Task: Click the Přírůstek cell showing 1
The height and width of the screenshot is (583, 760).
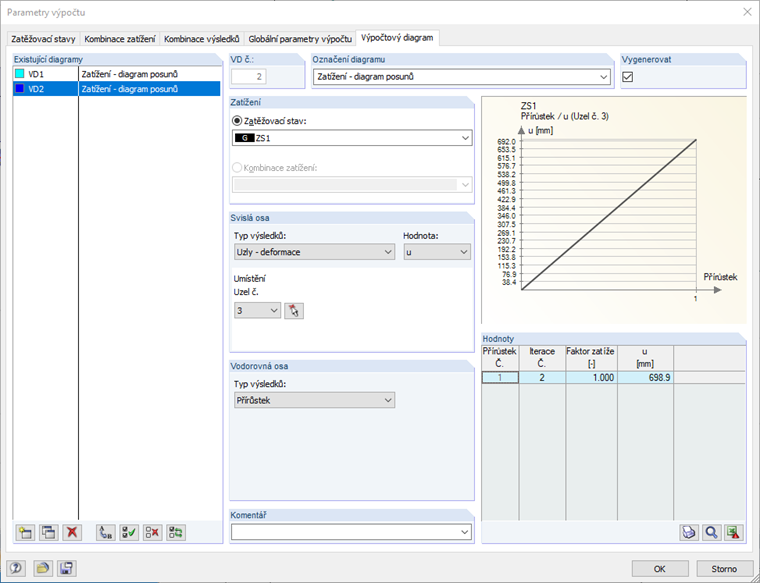Action: [x=500, y=378]
